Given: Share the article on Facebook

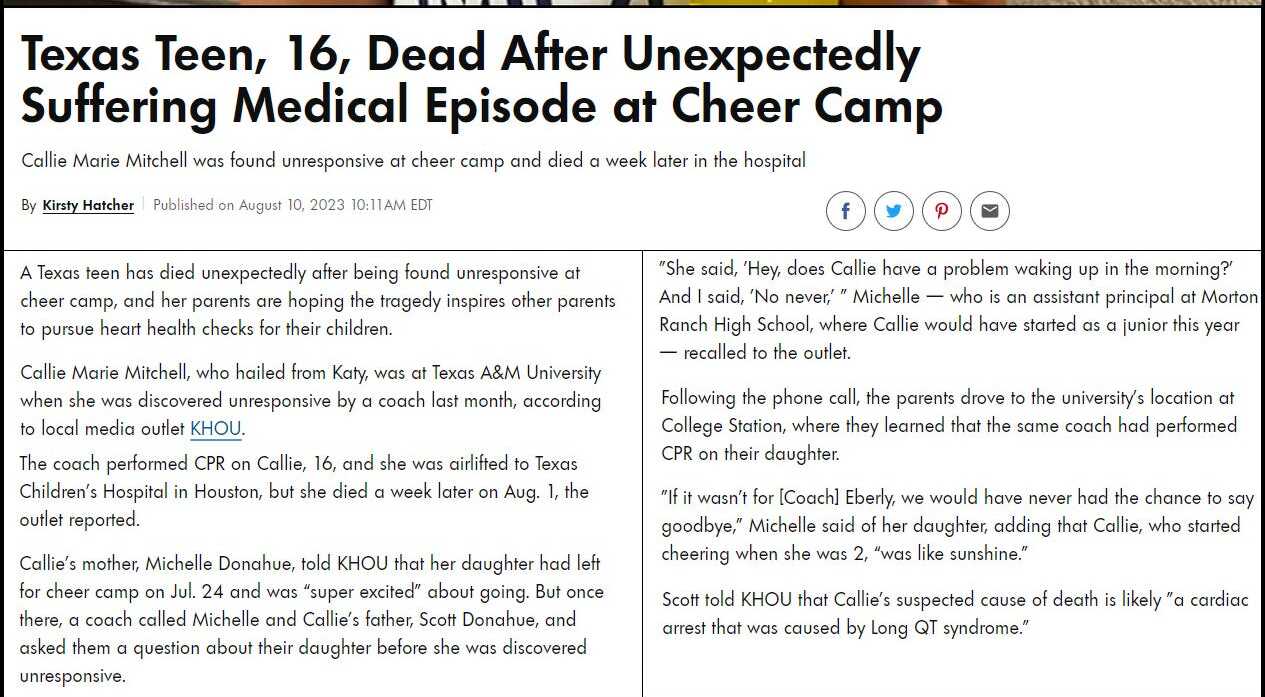Looking at the screenshot, I should [845, 211].
